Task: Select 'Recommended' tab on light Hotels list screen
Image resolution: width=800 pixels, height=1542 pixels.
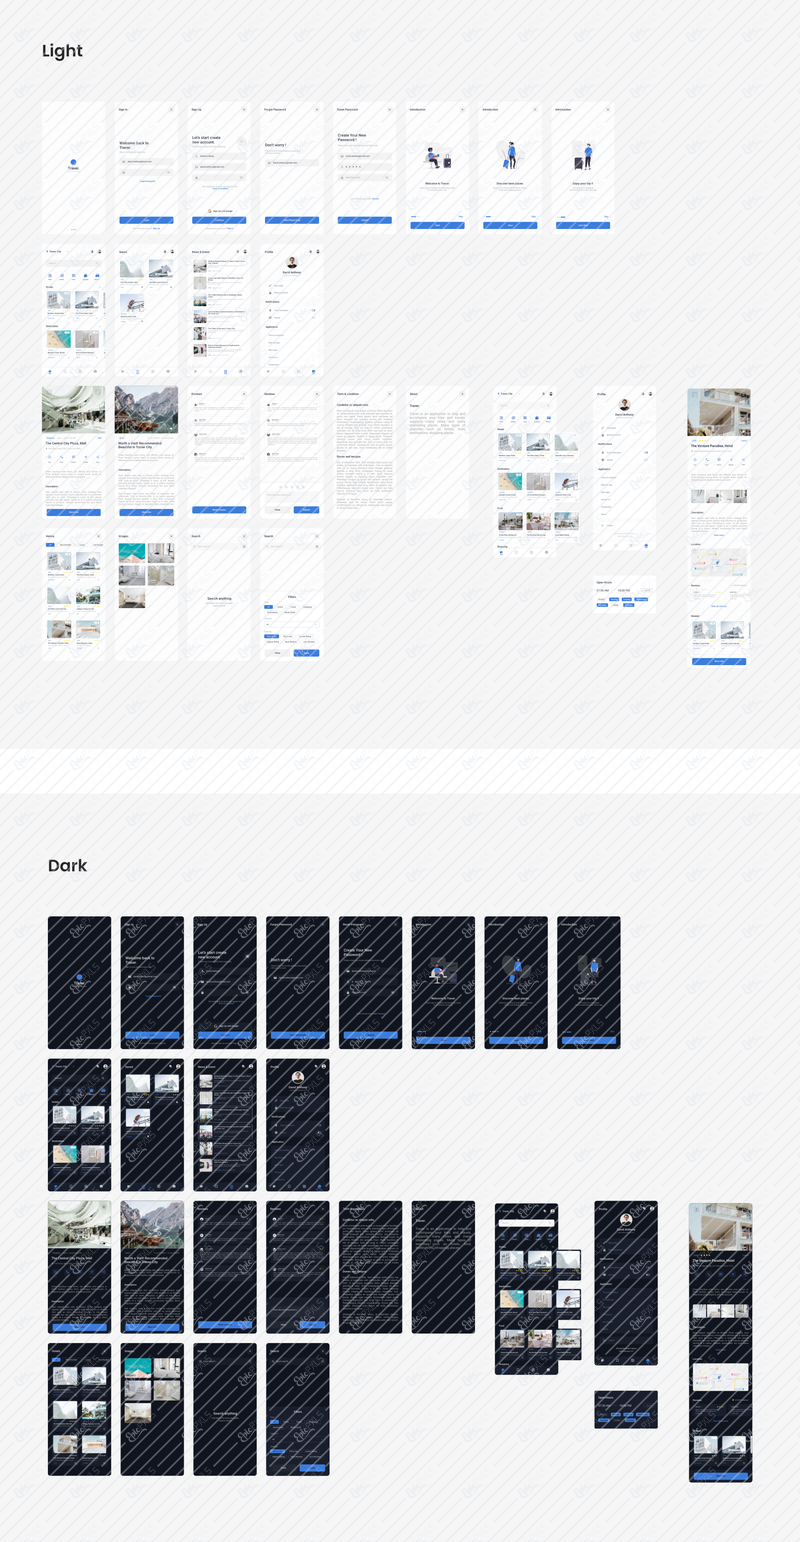Action: [65, 545]
